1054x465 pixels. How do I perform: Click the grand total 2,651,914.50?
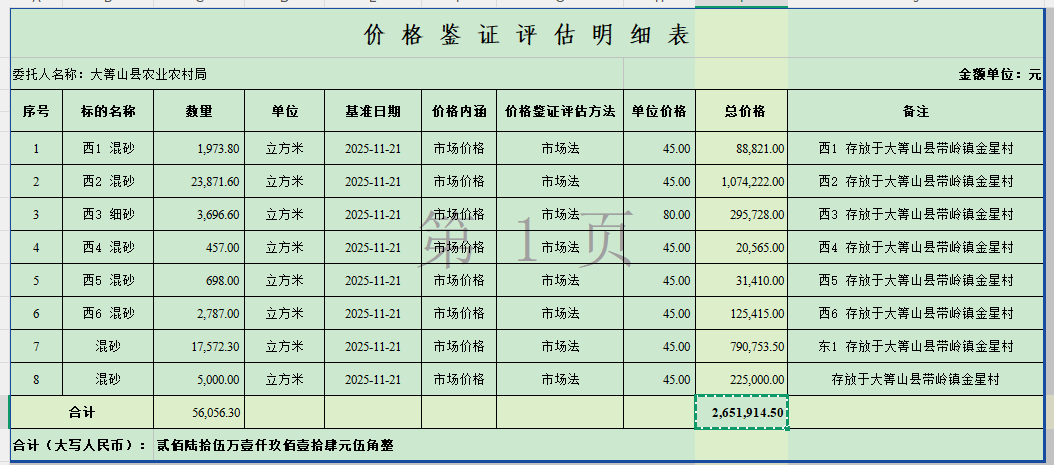click(741, 413)
